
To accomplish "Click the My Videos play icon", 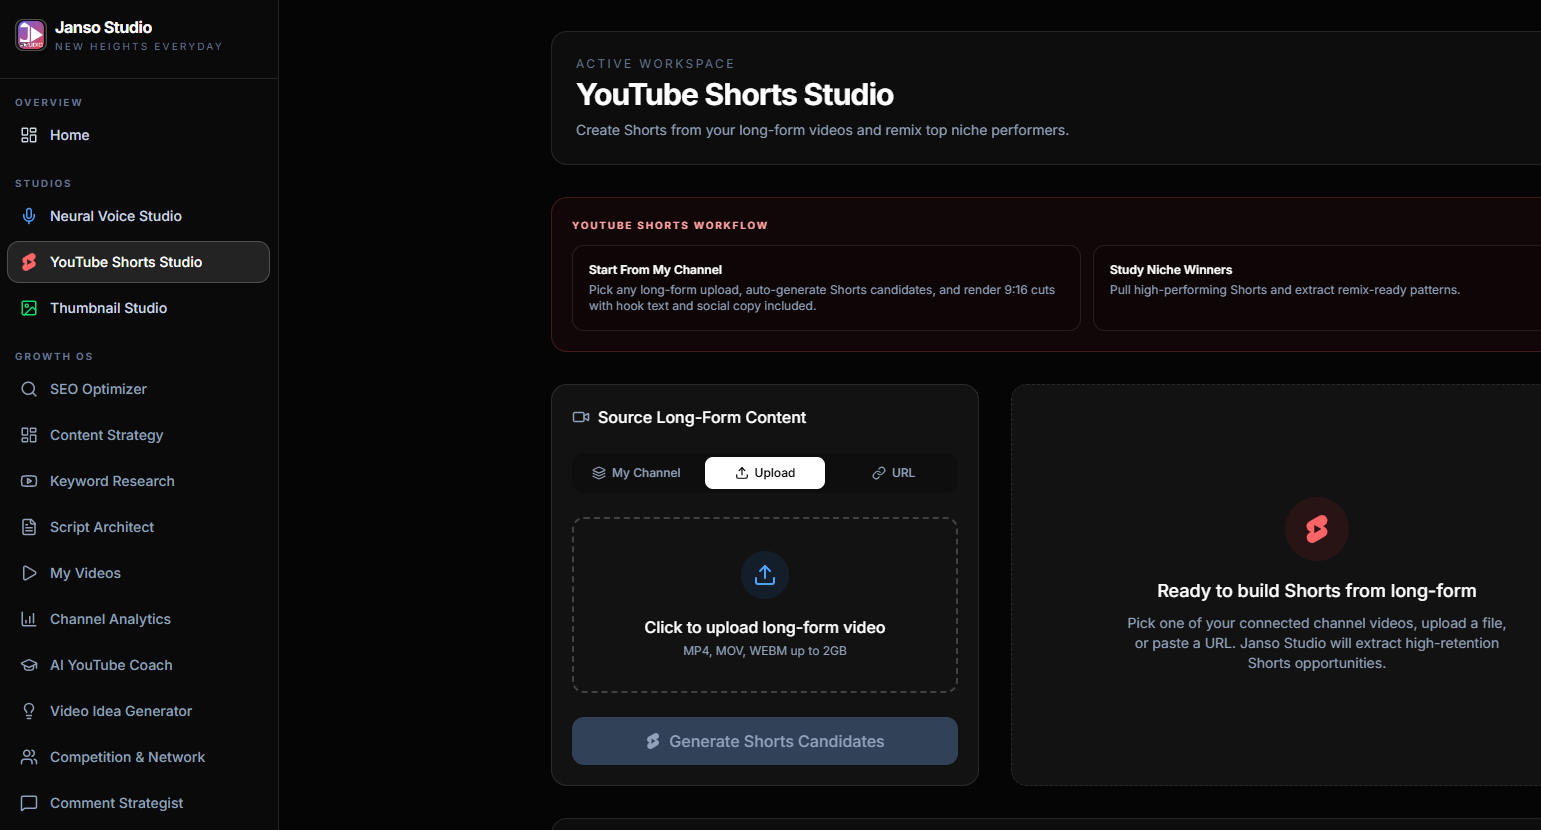I will point(29,573).
